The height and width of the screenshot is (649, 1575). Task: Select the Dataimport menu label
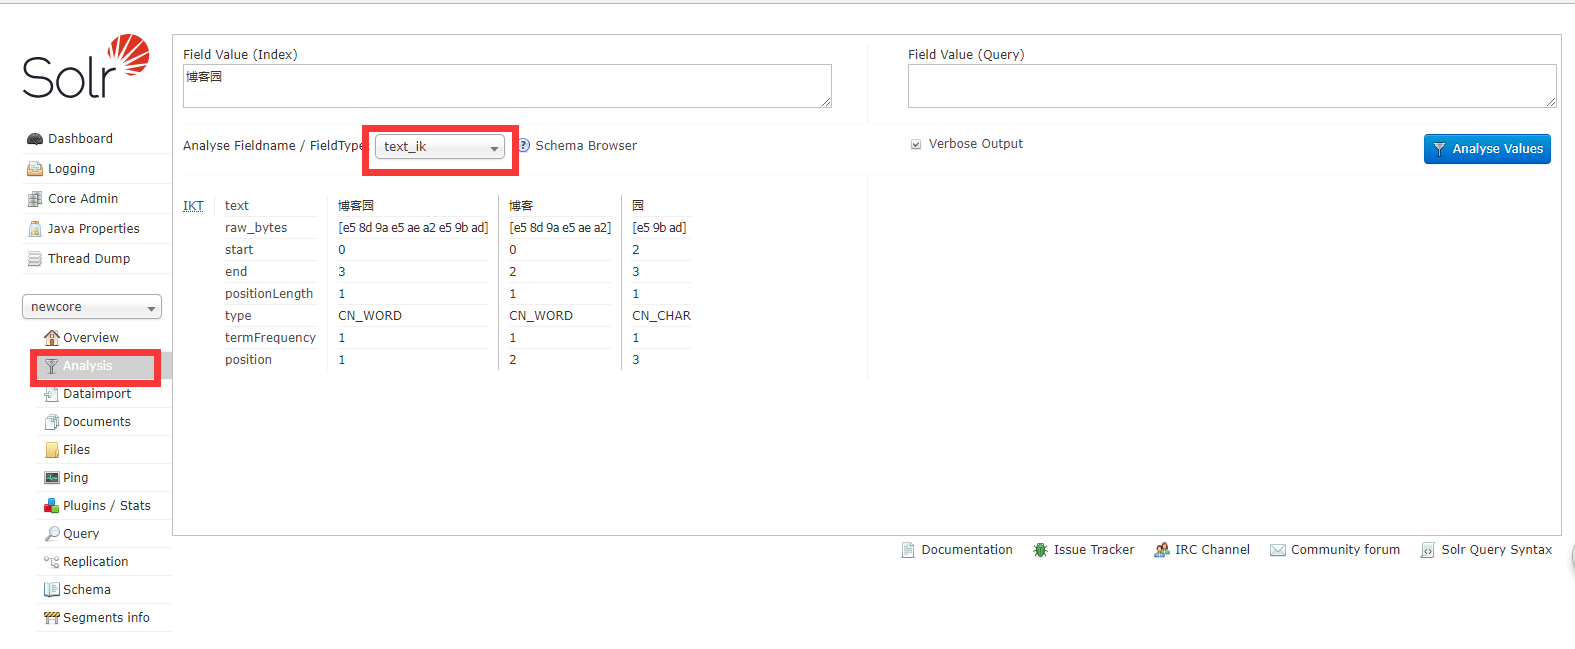(x=97, y=394)
